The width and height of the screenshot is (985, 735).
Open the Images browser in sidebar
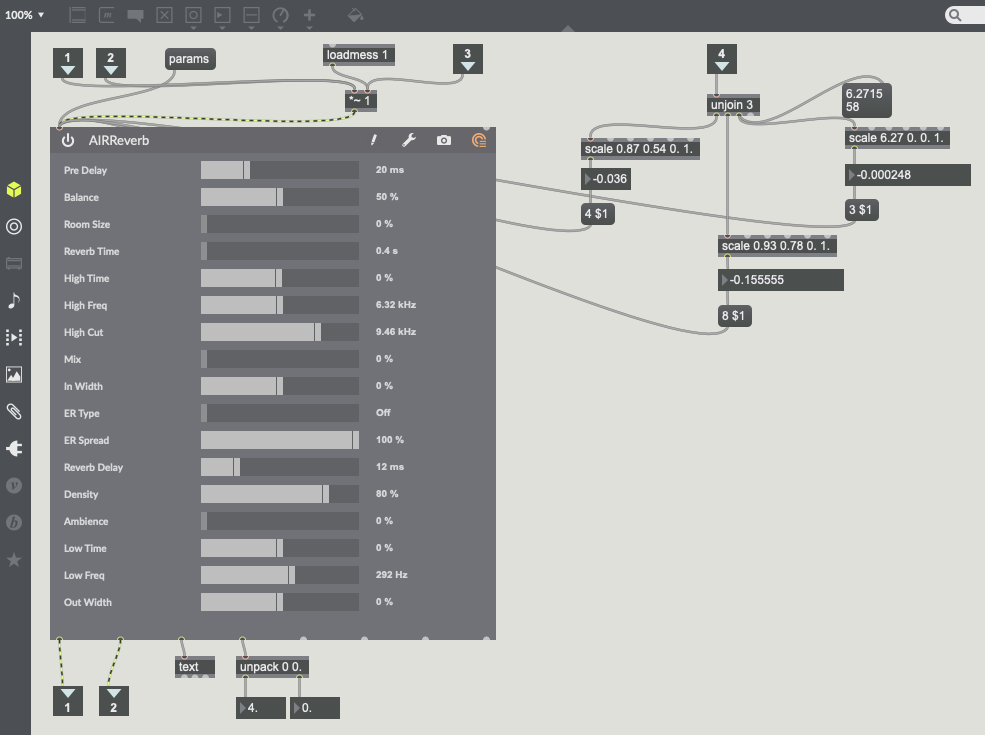tap(14, 375)
